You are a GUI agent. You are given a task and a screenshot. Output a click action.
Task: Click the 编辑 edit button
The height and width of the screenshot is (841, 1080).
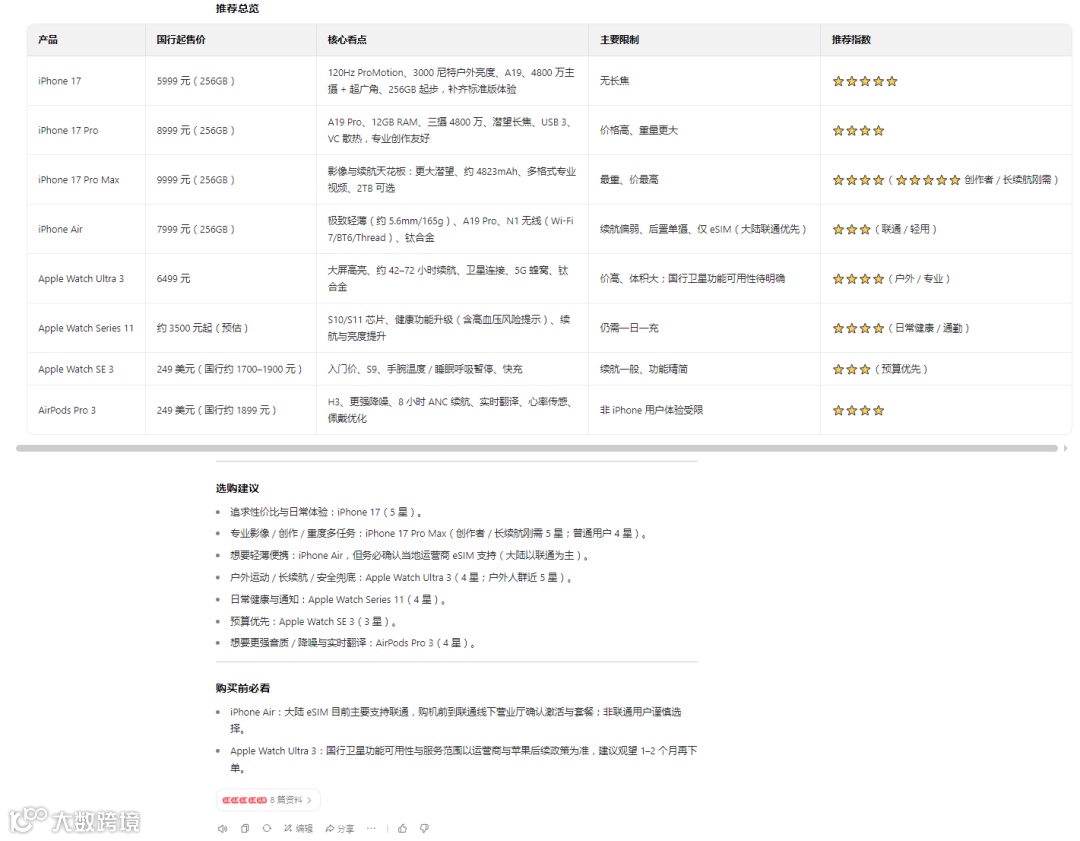click(x=298, y=828)
